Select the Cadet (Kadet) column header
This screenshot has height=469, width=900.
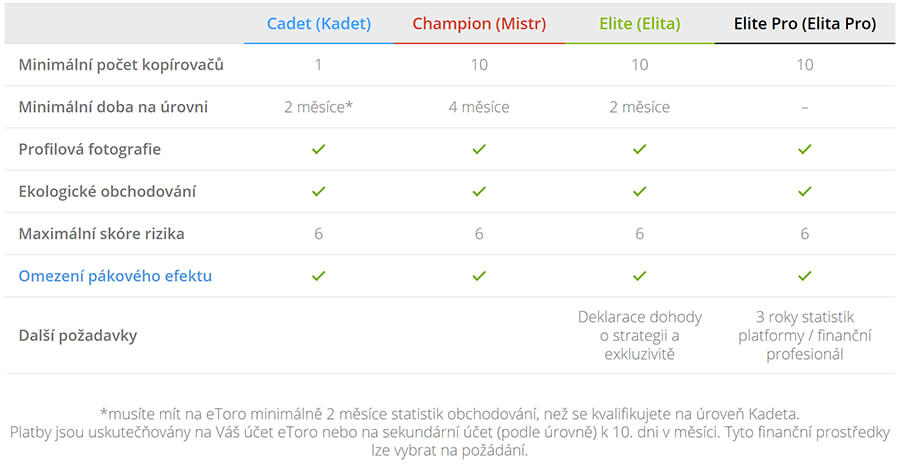tap(319, 24)
